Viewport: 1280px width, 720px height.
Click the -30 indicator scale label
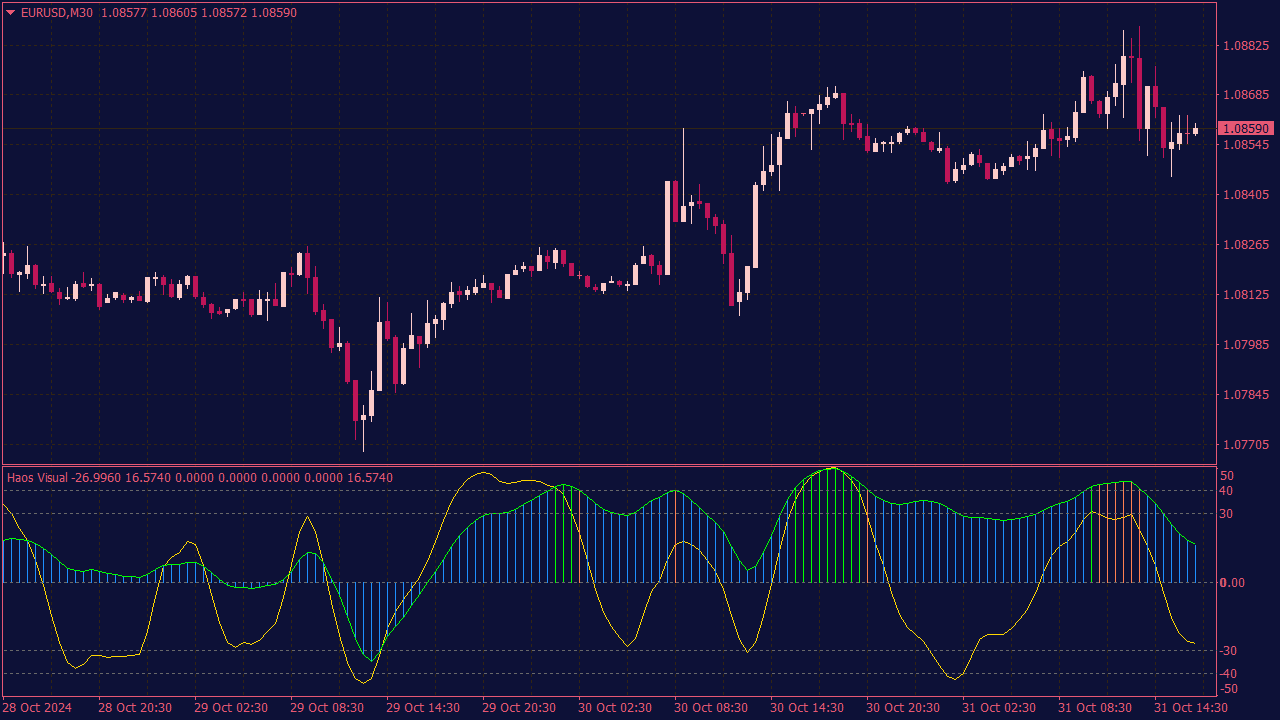click(1229, 651)
